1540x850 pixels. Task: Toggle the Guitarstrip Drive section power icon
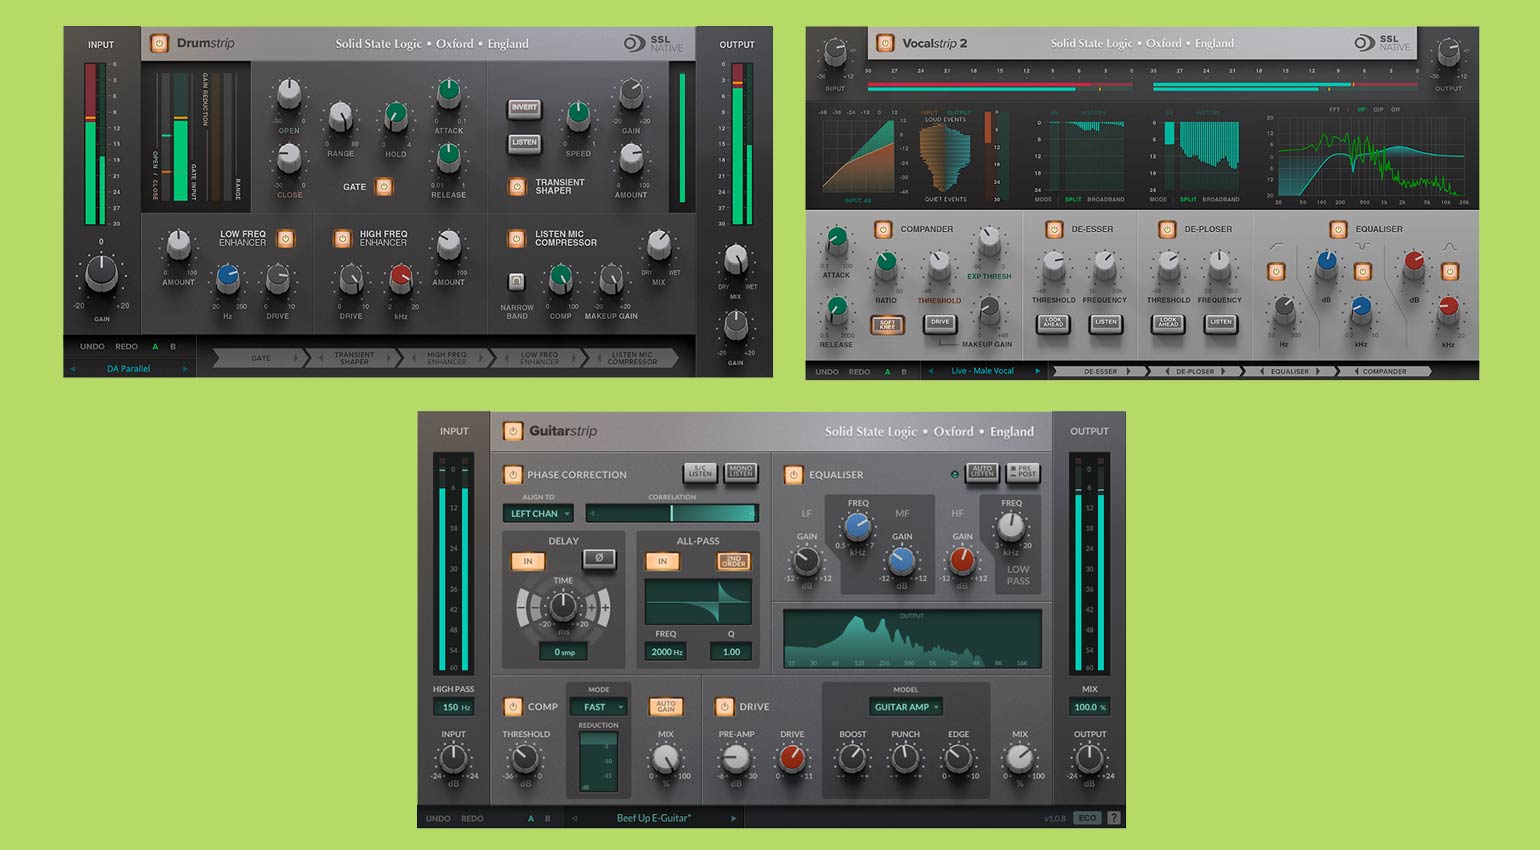click(724, 707)
